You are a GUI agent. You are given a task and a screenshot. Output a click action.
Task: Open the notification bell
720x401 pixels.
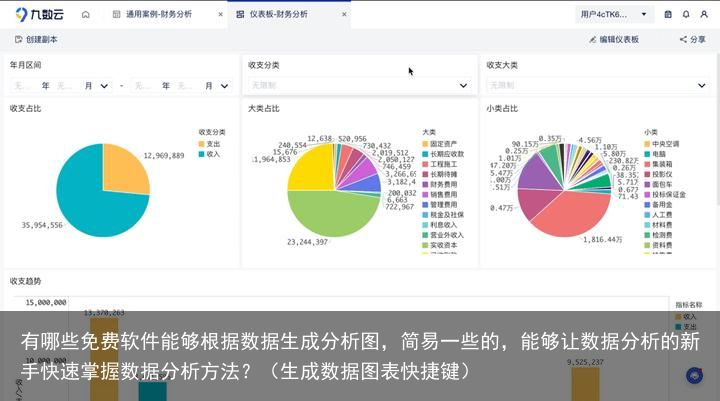[x=686, y=14]
